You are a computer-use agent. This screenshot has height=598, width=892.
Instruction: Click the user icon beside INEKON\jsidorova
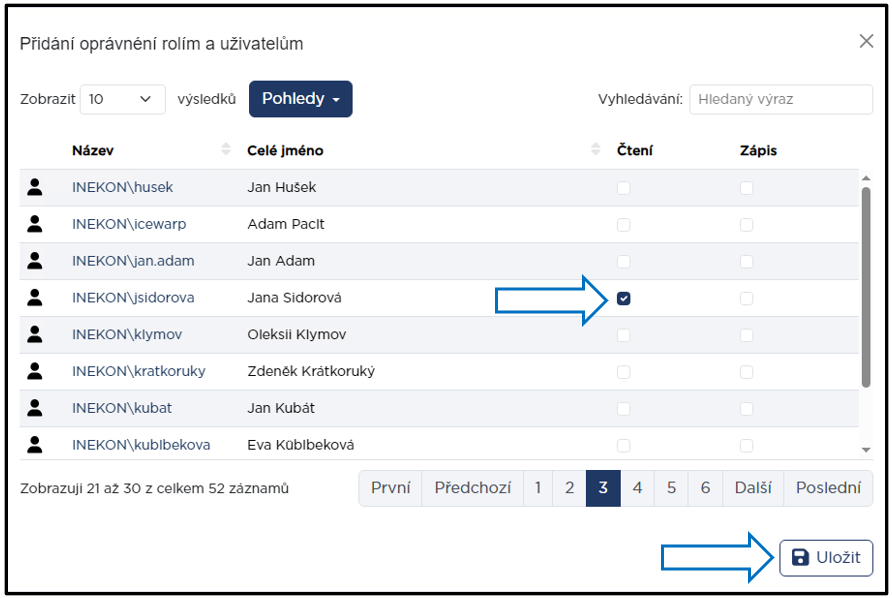35,298
